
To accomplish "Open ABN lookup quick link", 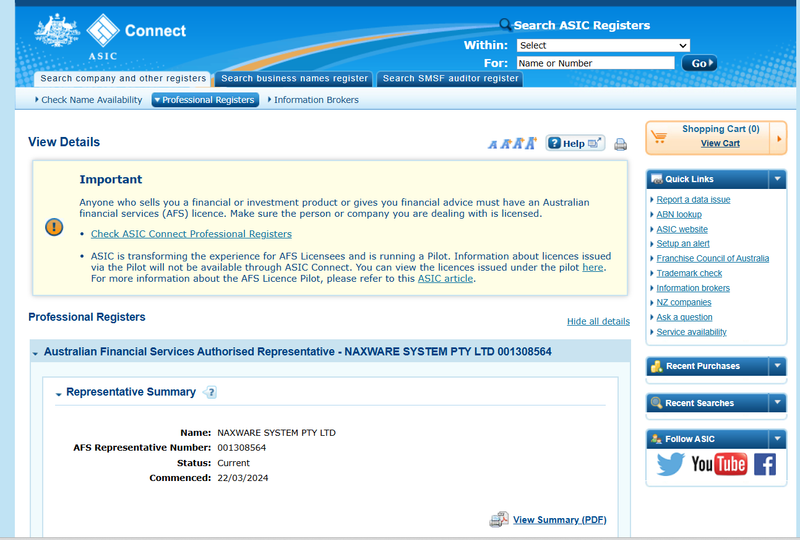I will point(679,214).
